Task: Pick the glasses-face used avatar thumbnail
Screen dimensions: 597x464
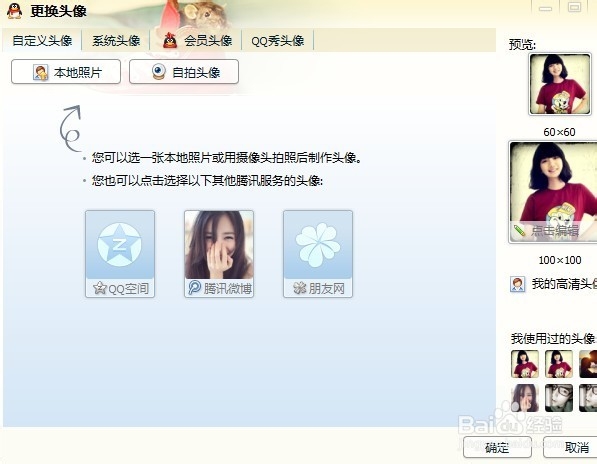Action: (559, 398)
